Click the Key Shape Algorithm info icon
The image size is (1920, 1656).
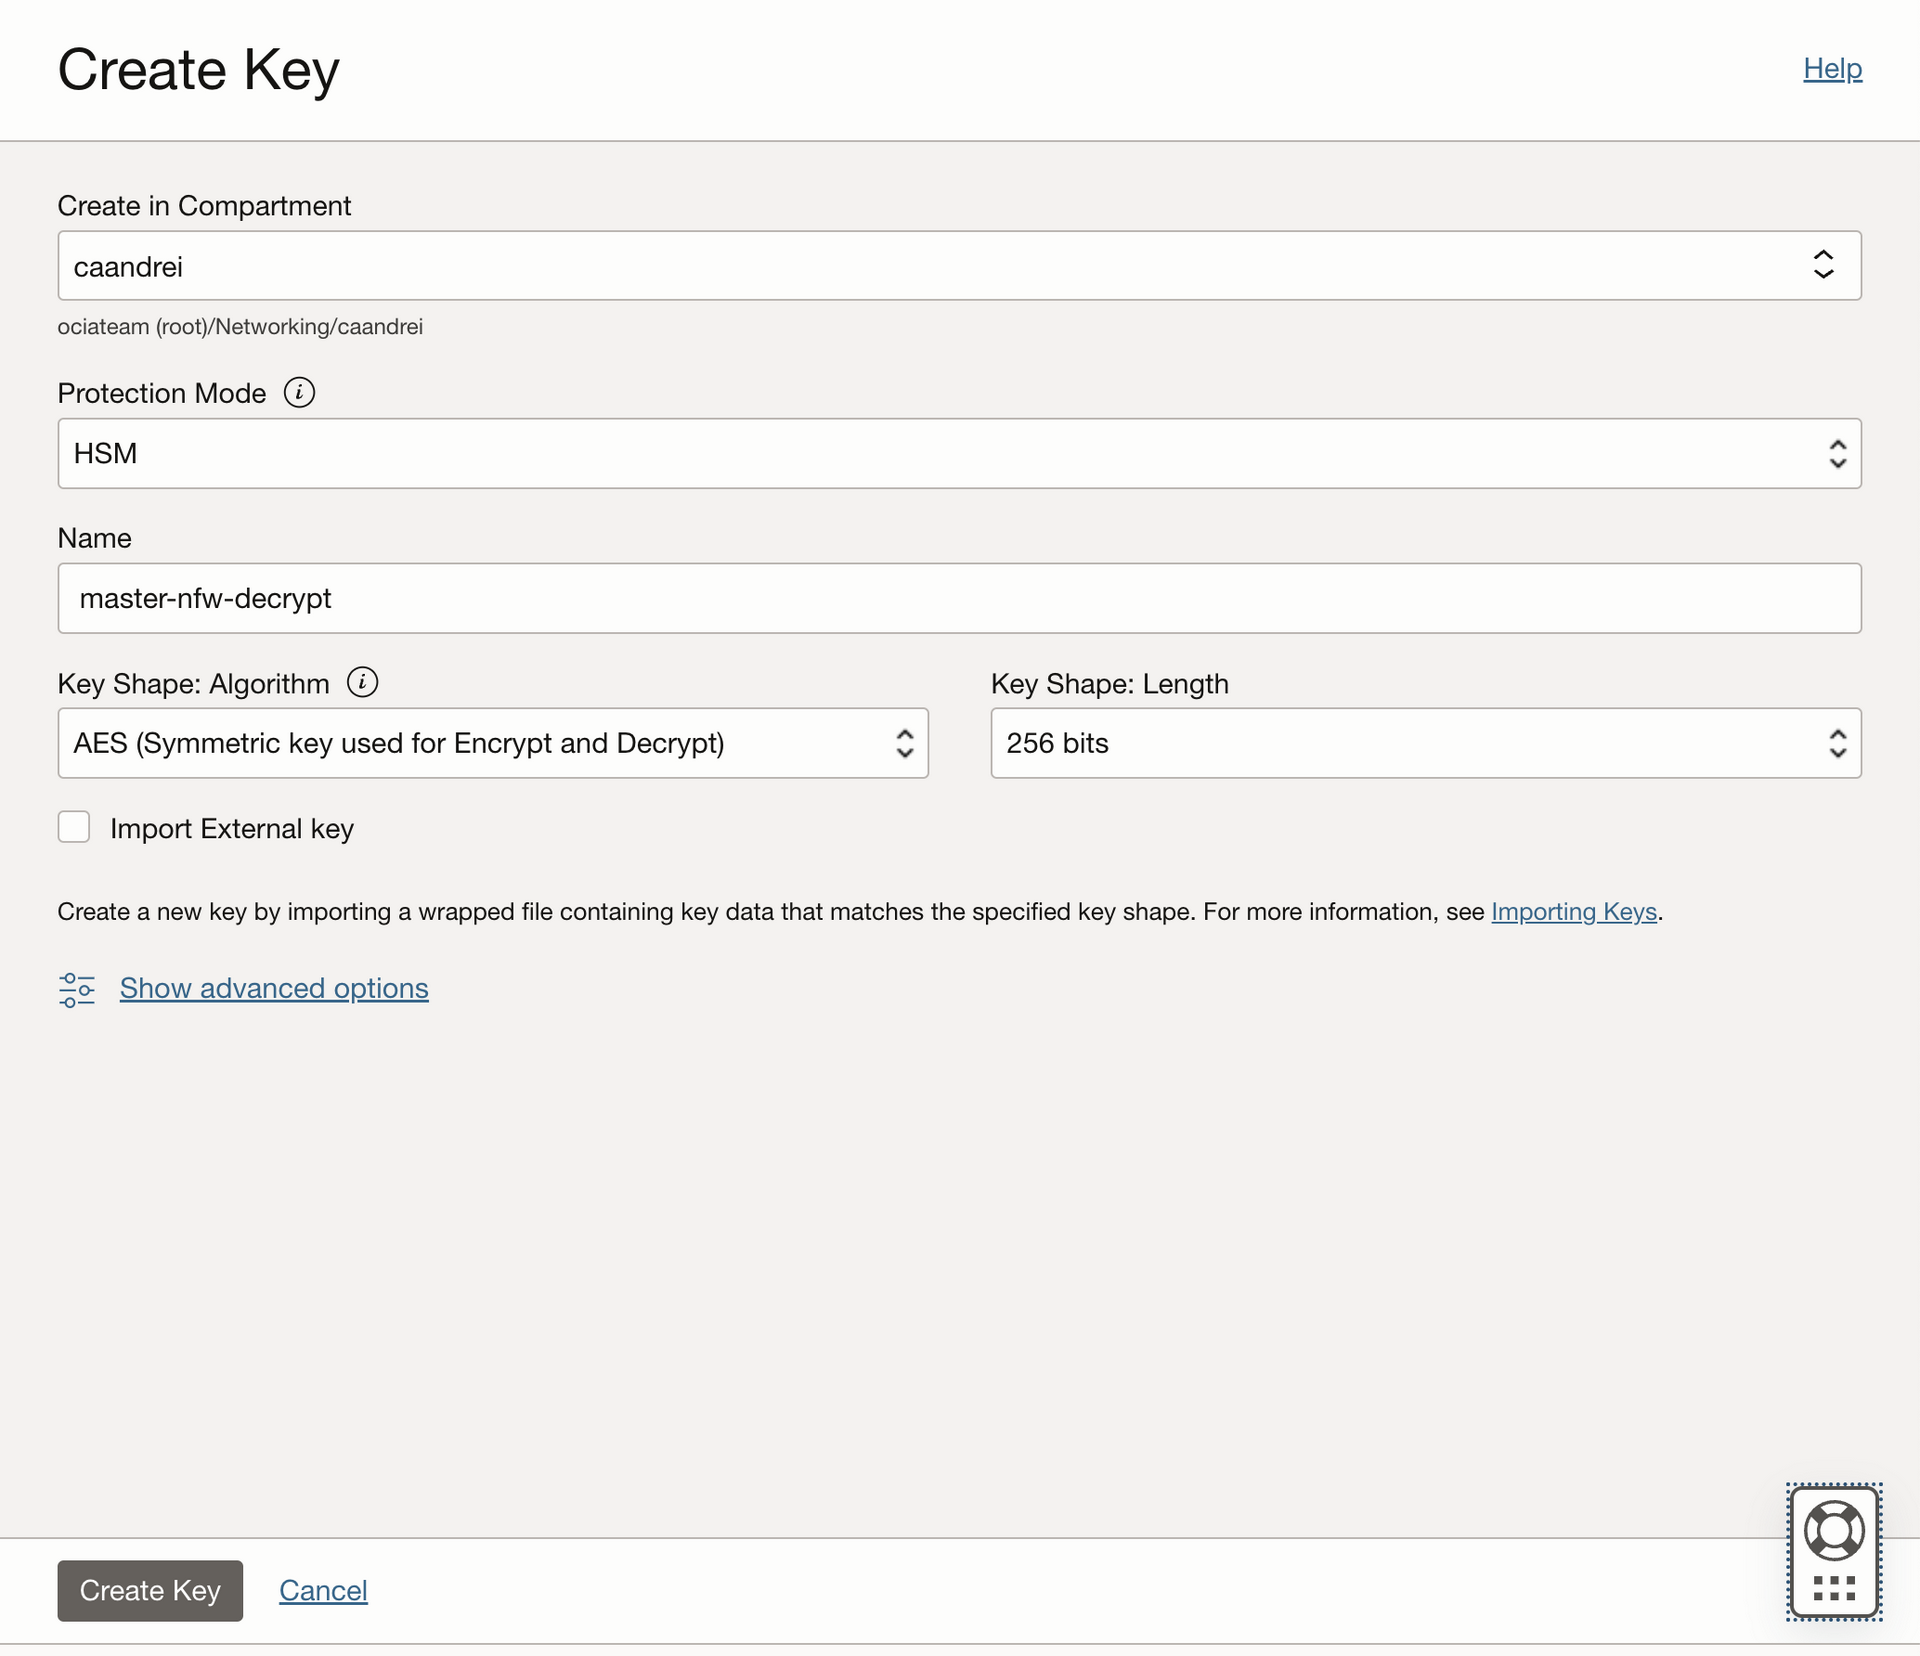[x=362, y=682]
